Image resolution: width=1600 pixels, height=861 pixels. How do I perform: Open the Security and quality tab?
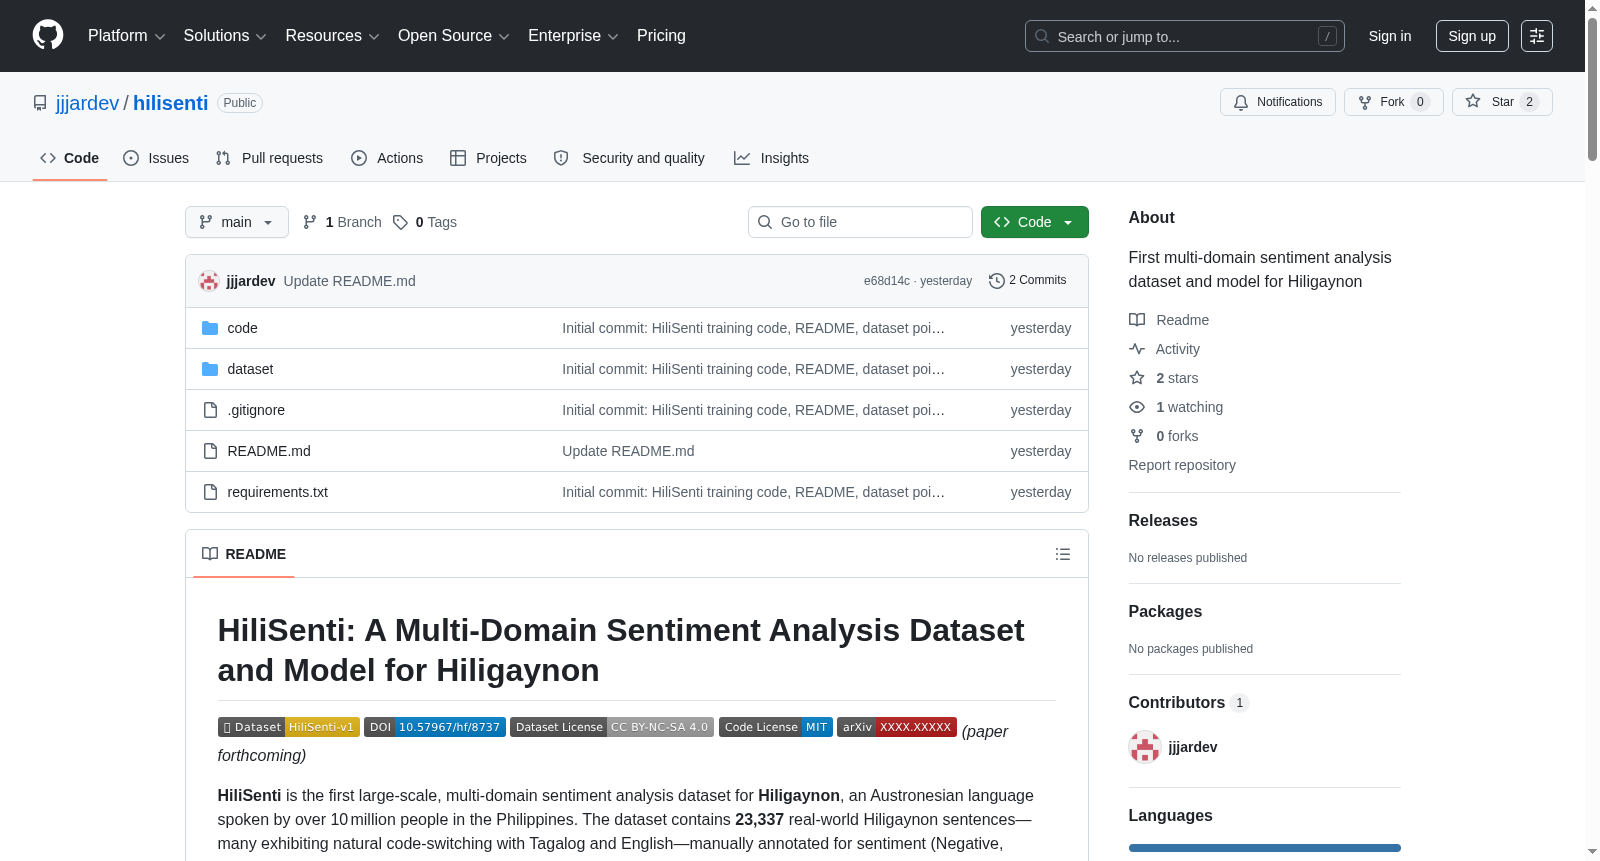tap(629, 158)
